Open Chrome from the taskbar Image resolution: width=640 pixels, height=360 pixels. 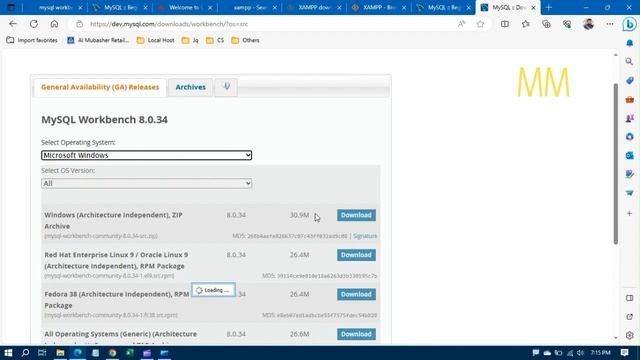[112, 353]
